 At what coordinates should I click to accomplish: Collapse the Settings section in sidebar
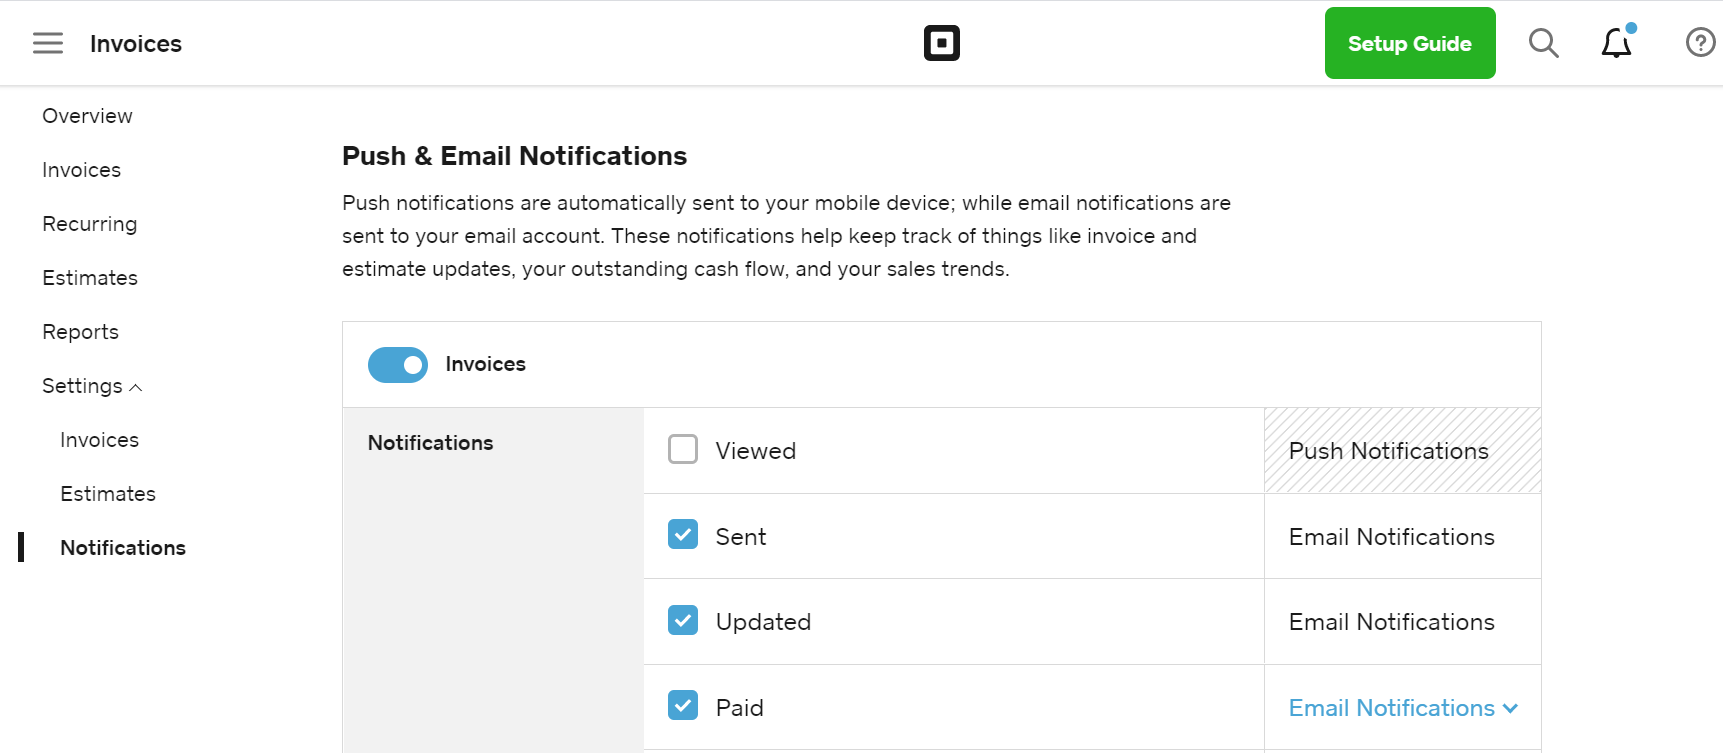(x=92, y=386)
